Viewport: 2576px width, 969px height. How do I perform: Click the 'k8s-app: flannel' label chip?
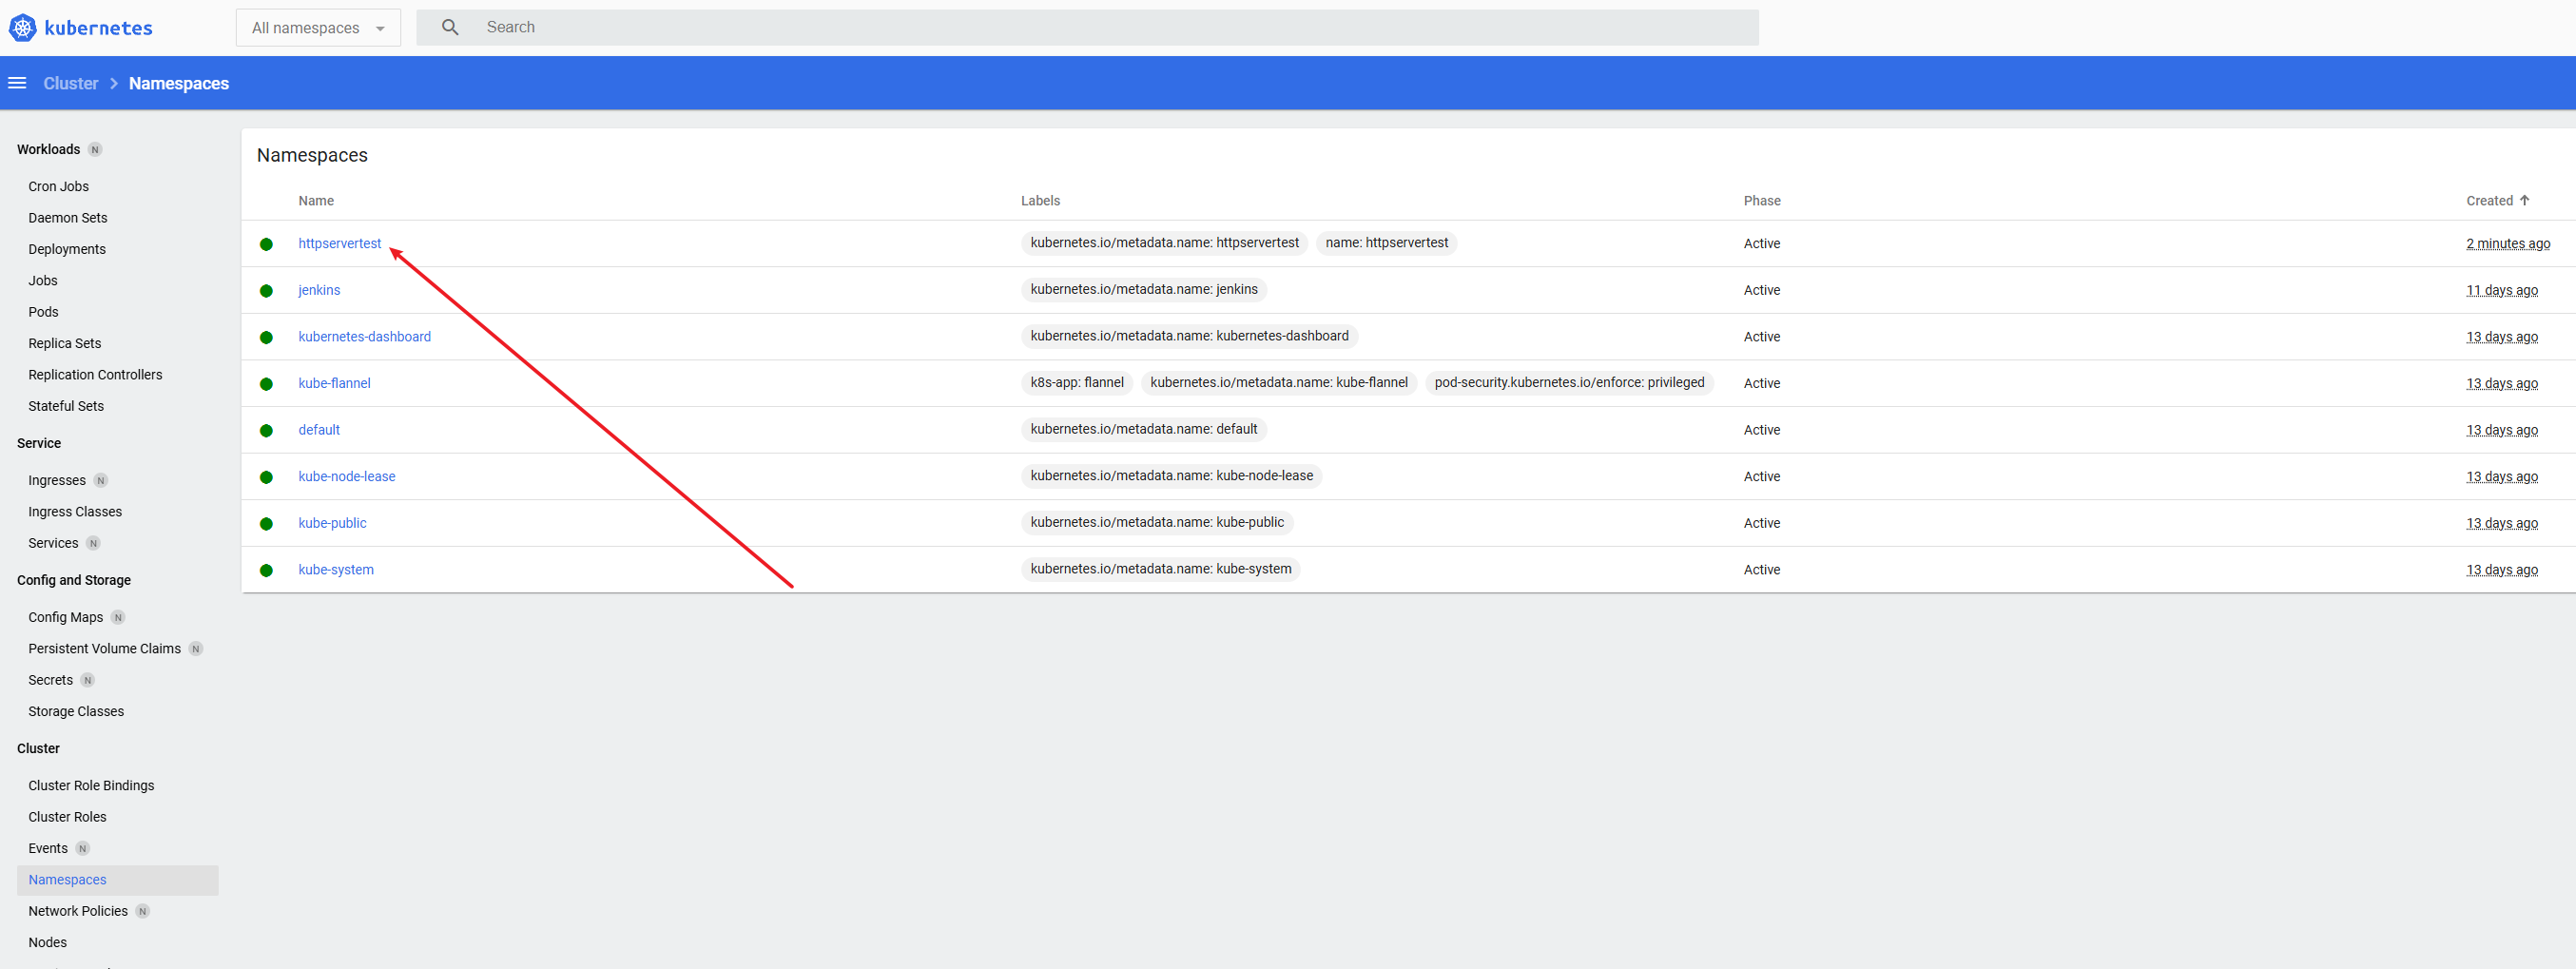click(1076, 383)
